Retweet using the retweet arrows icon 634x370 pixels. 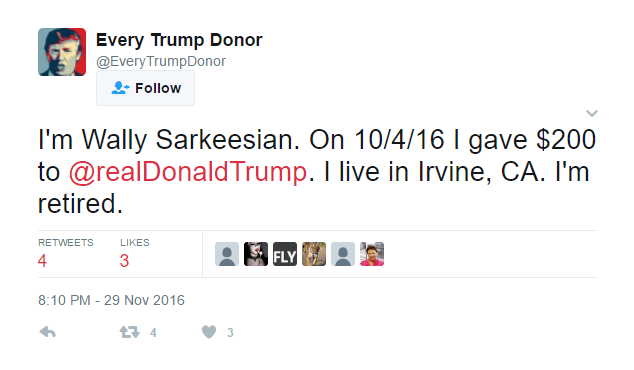coord(129,332)
